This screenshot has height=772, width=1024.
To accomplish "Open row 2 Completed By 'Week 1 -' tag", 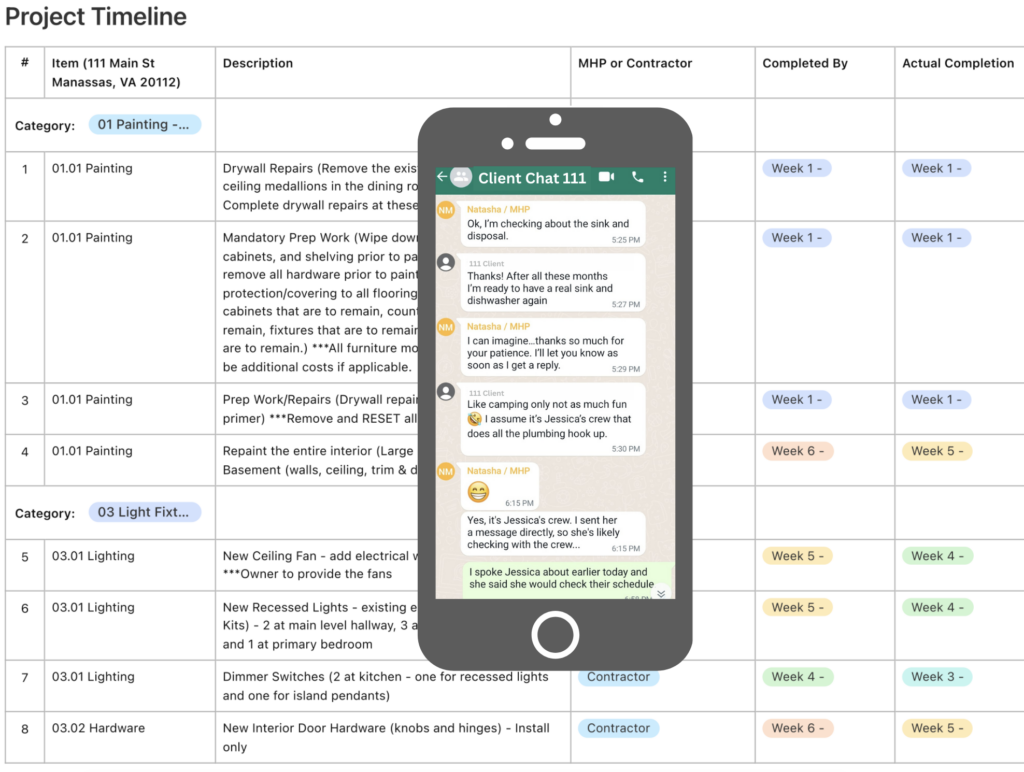I will pos(797,238).
